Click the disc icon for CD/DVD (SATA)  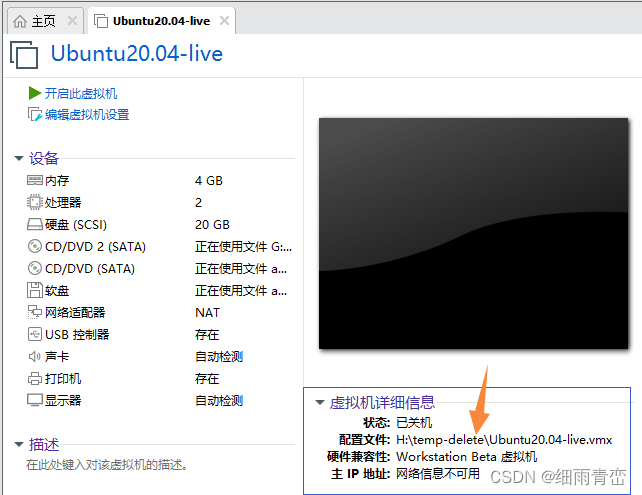coord(35,269)
